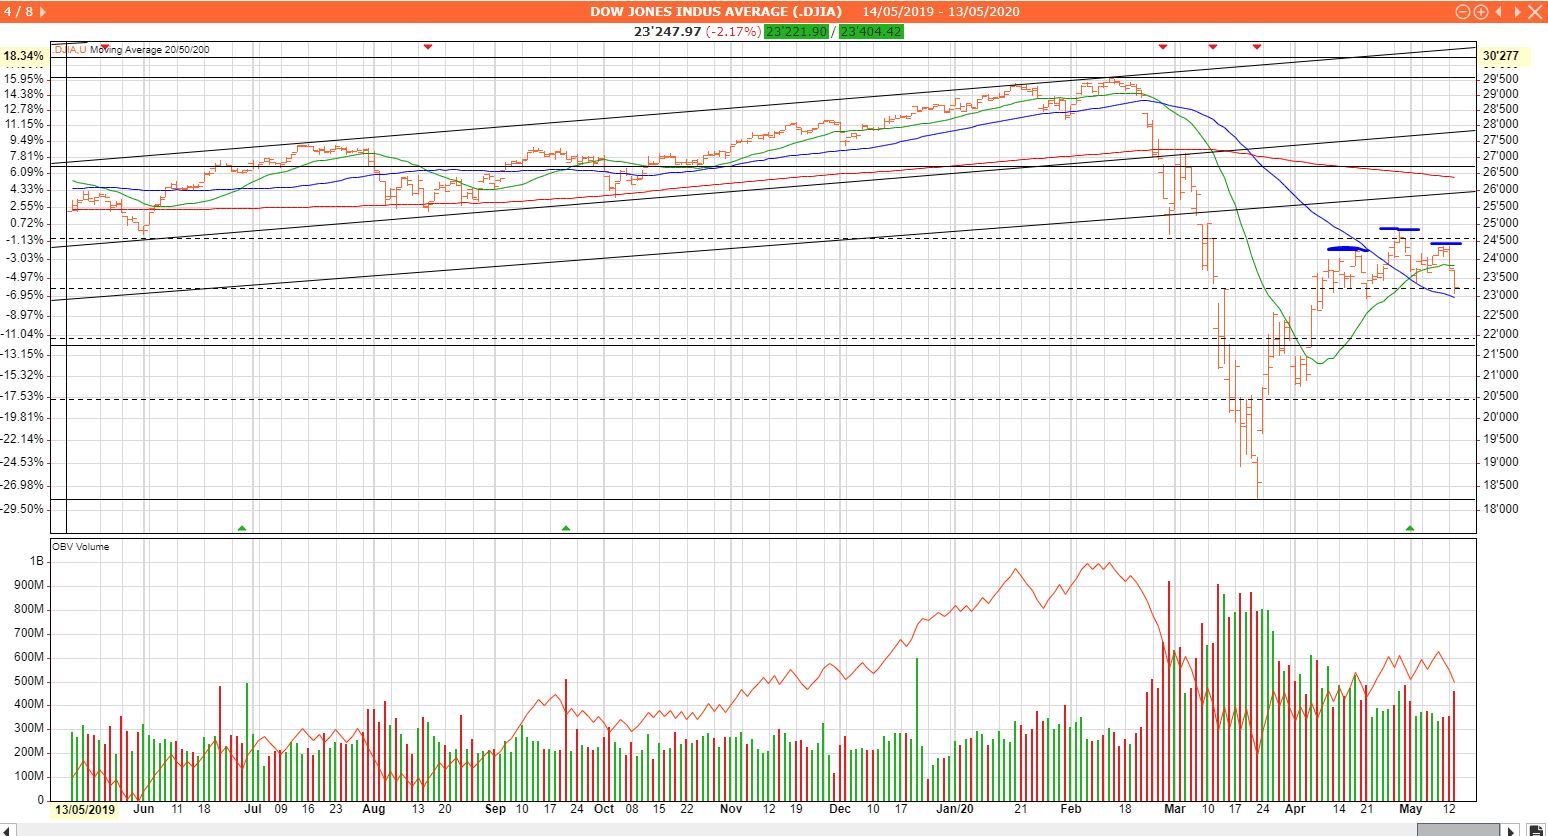The width and height of the screenshot is (1548, 836).
Task: Click the green marker below early May
Action: tap(1410, 528)
